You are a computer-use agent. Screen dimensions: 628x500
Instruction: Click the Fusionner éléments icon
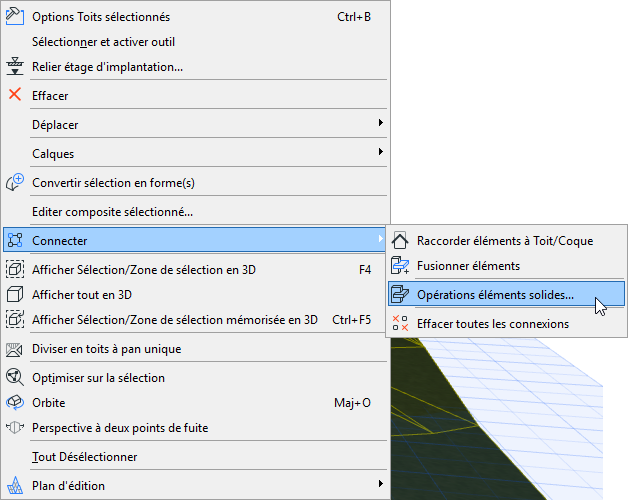(400, 265)
